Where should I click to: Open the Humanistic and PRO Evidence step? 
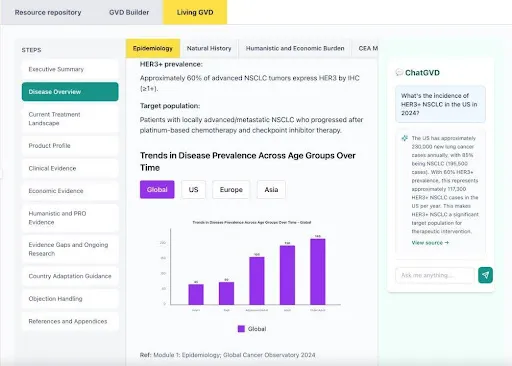click(70, 218)
